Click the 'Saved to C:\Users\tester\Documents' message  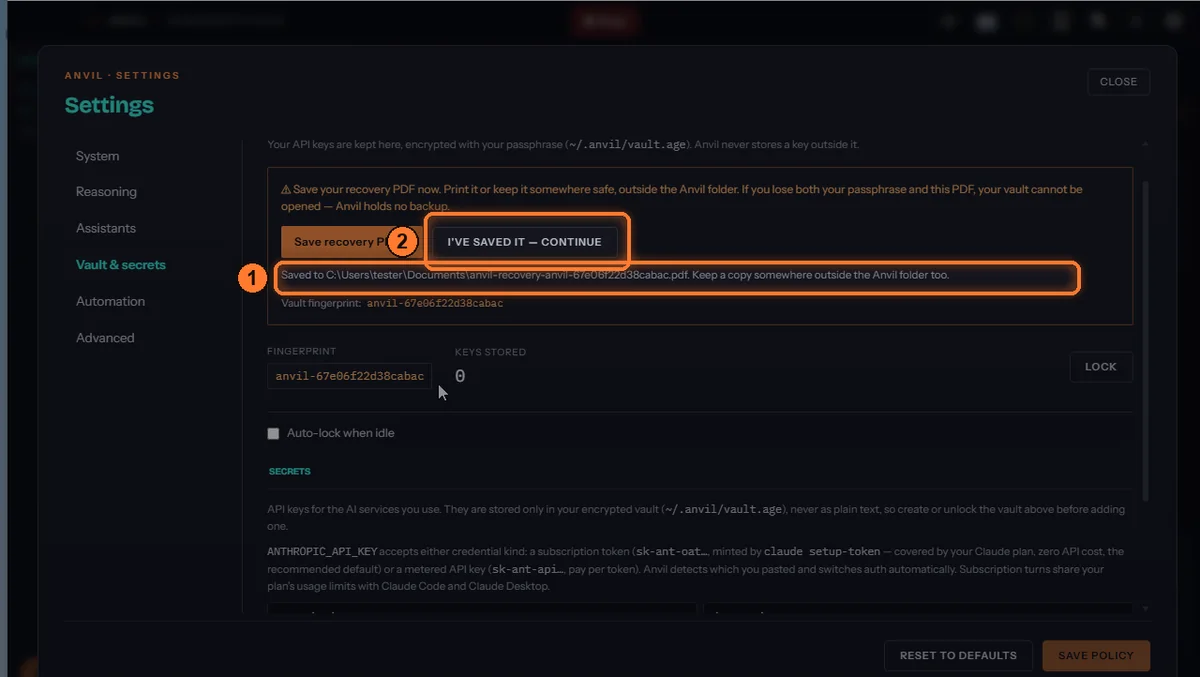(615, 275)
